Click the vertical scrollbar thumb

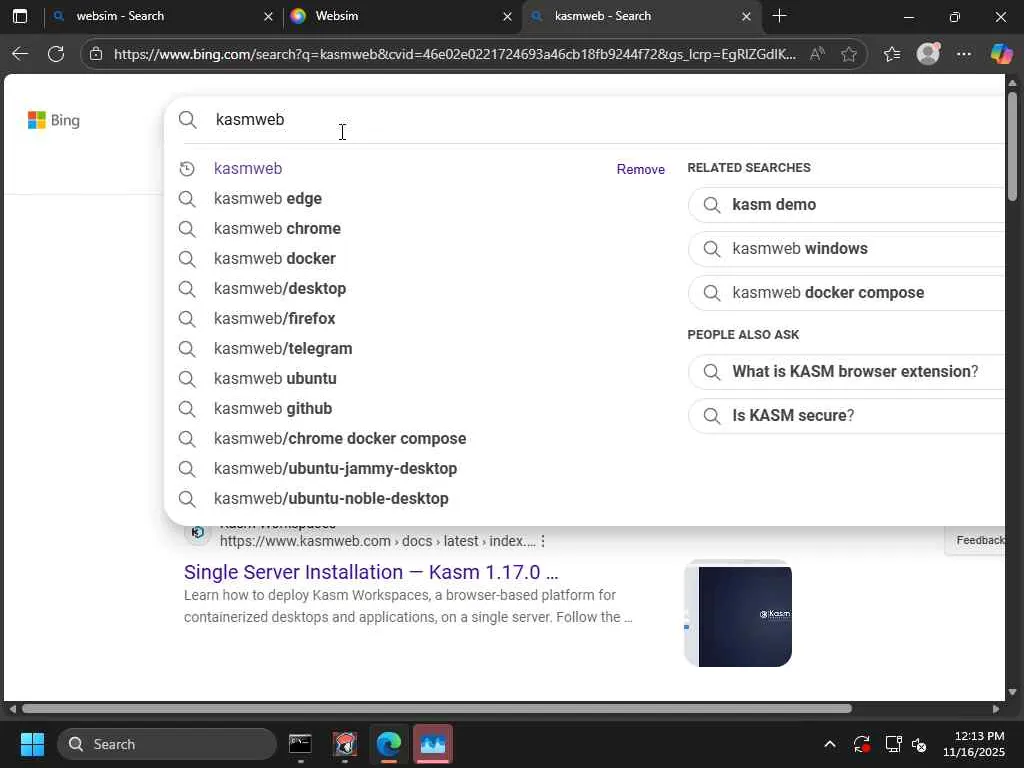[x=1012, y=146]
